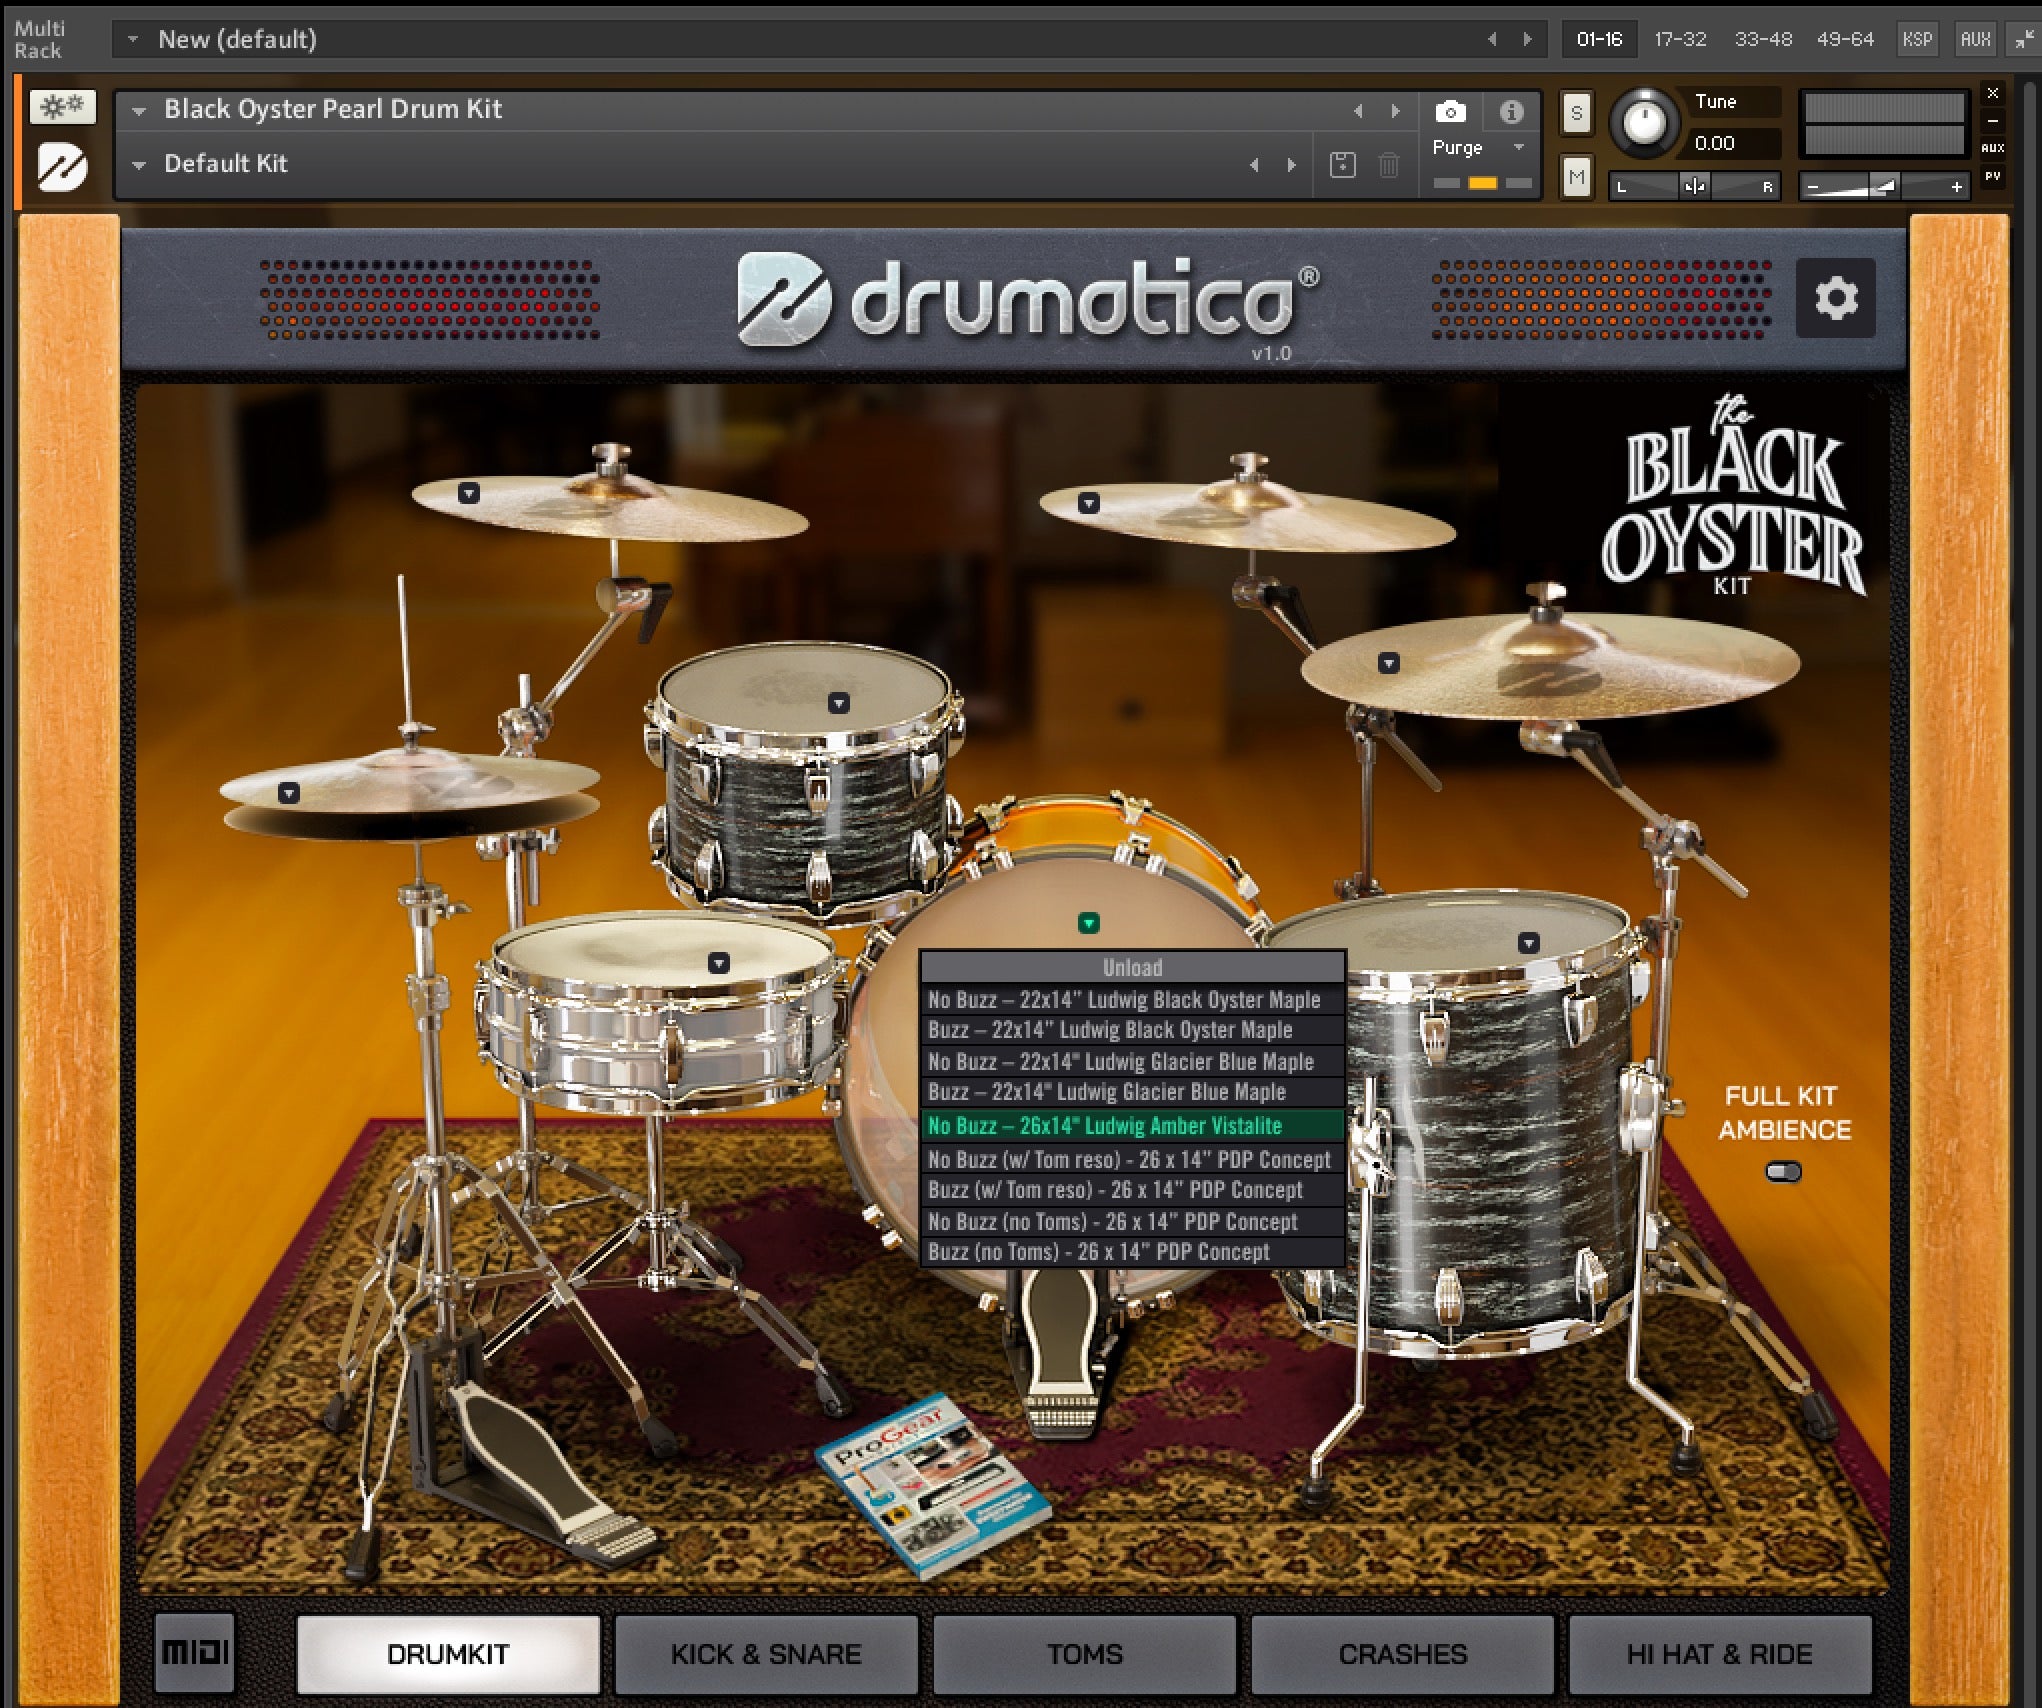Switch to the KICK & SNARE tab
This screenshot has width=2042, height=1708.
coord(766,1653)
